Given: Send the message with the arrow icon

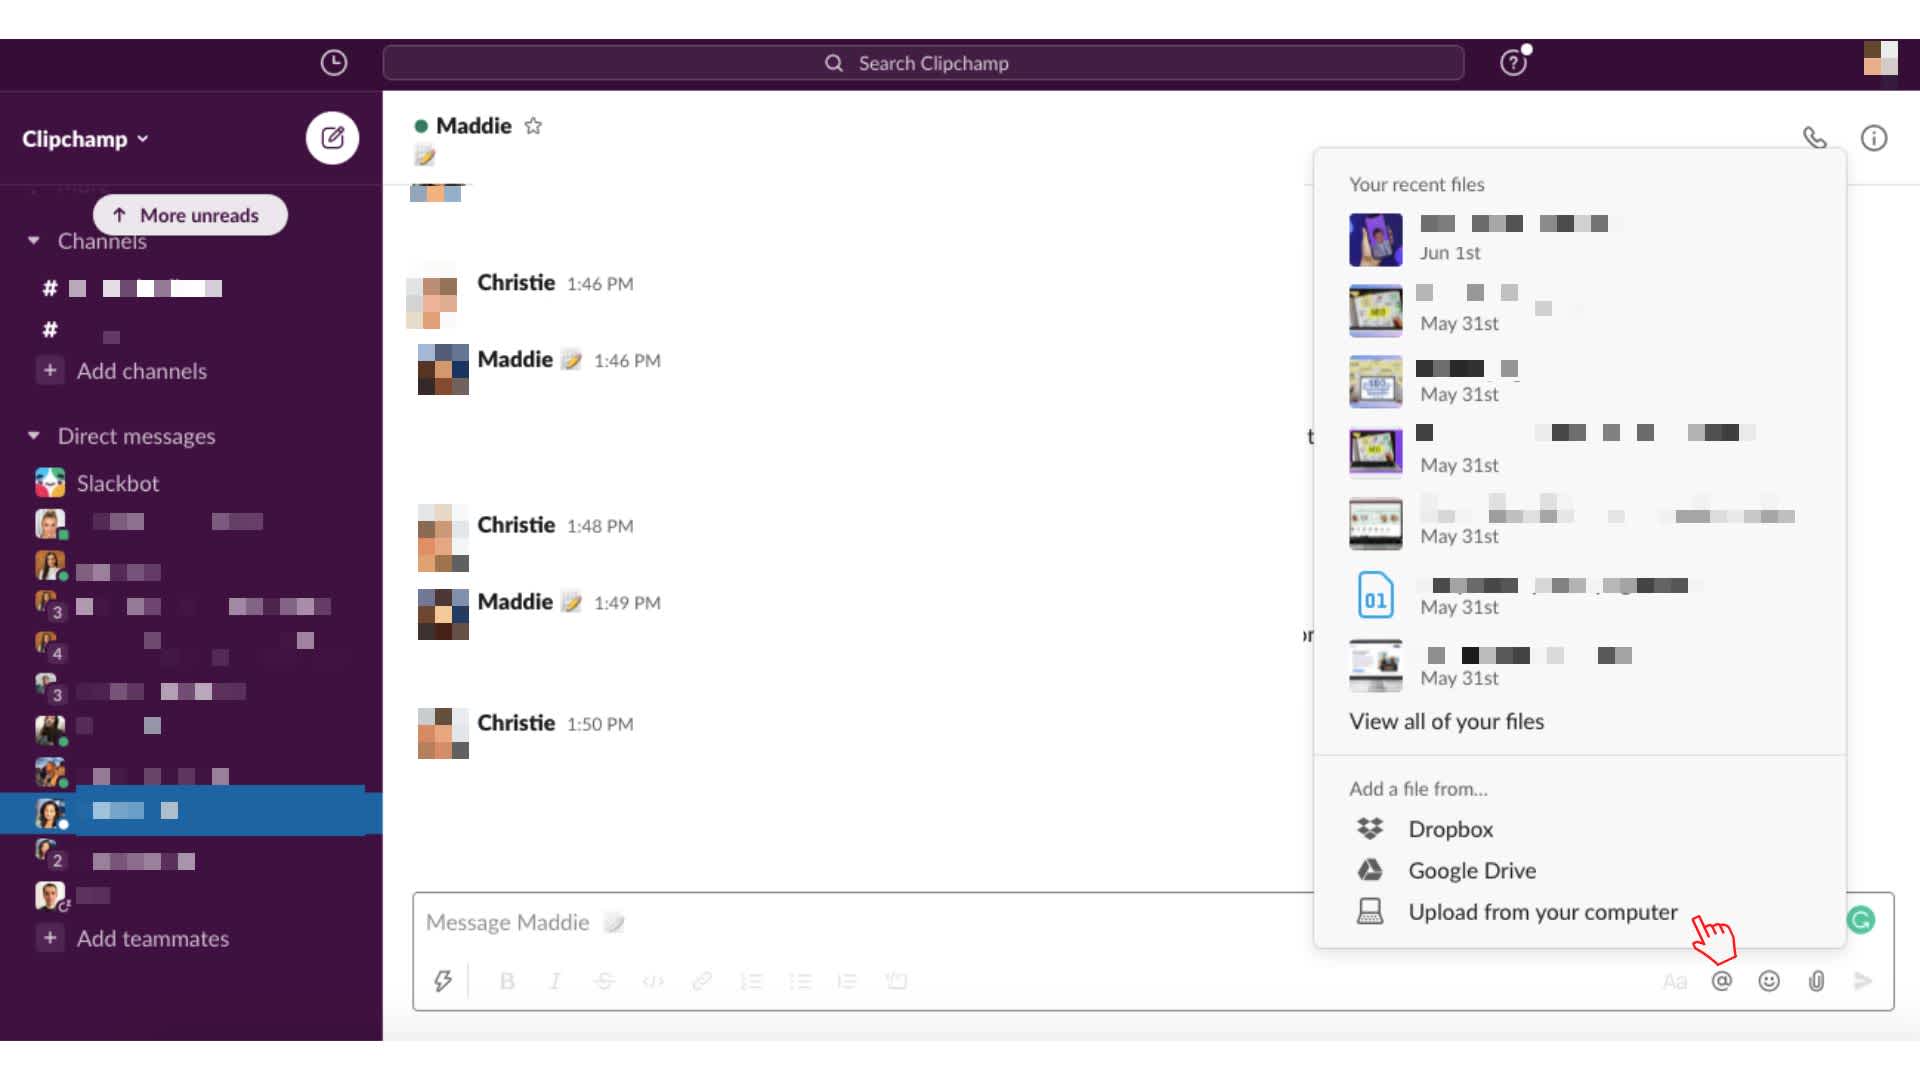Looking at the screenshot, I should [1862, 981].
